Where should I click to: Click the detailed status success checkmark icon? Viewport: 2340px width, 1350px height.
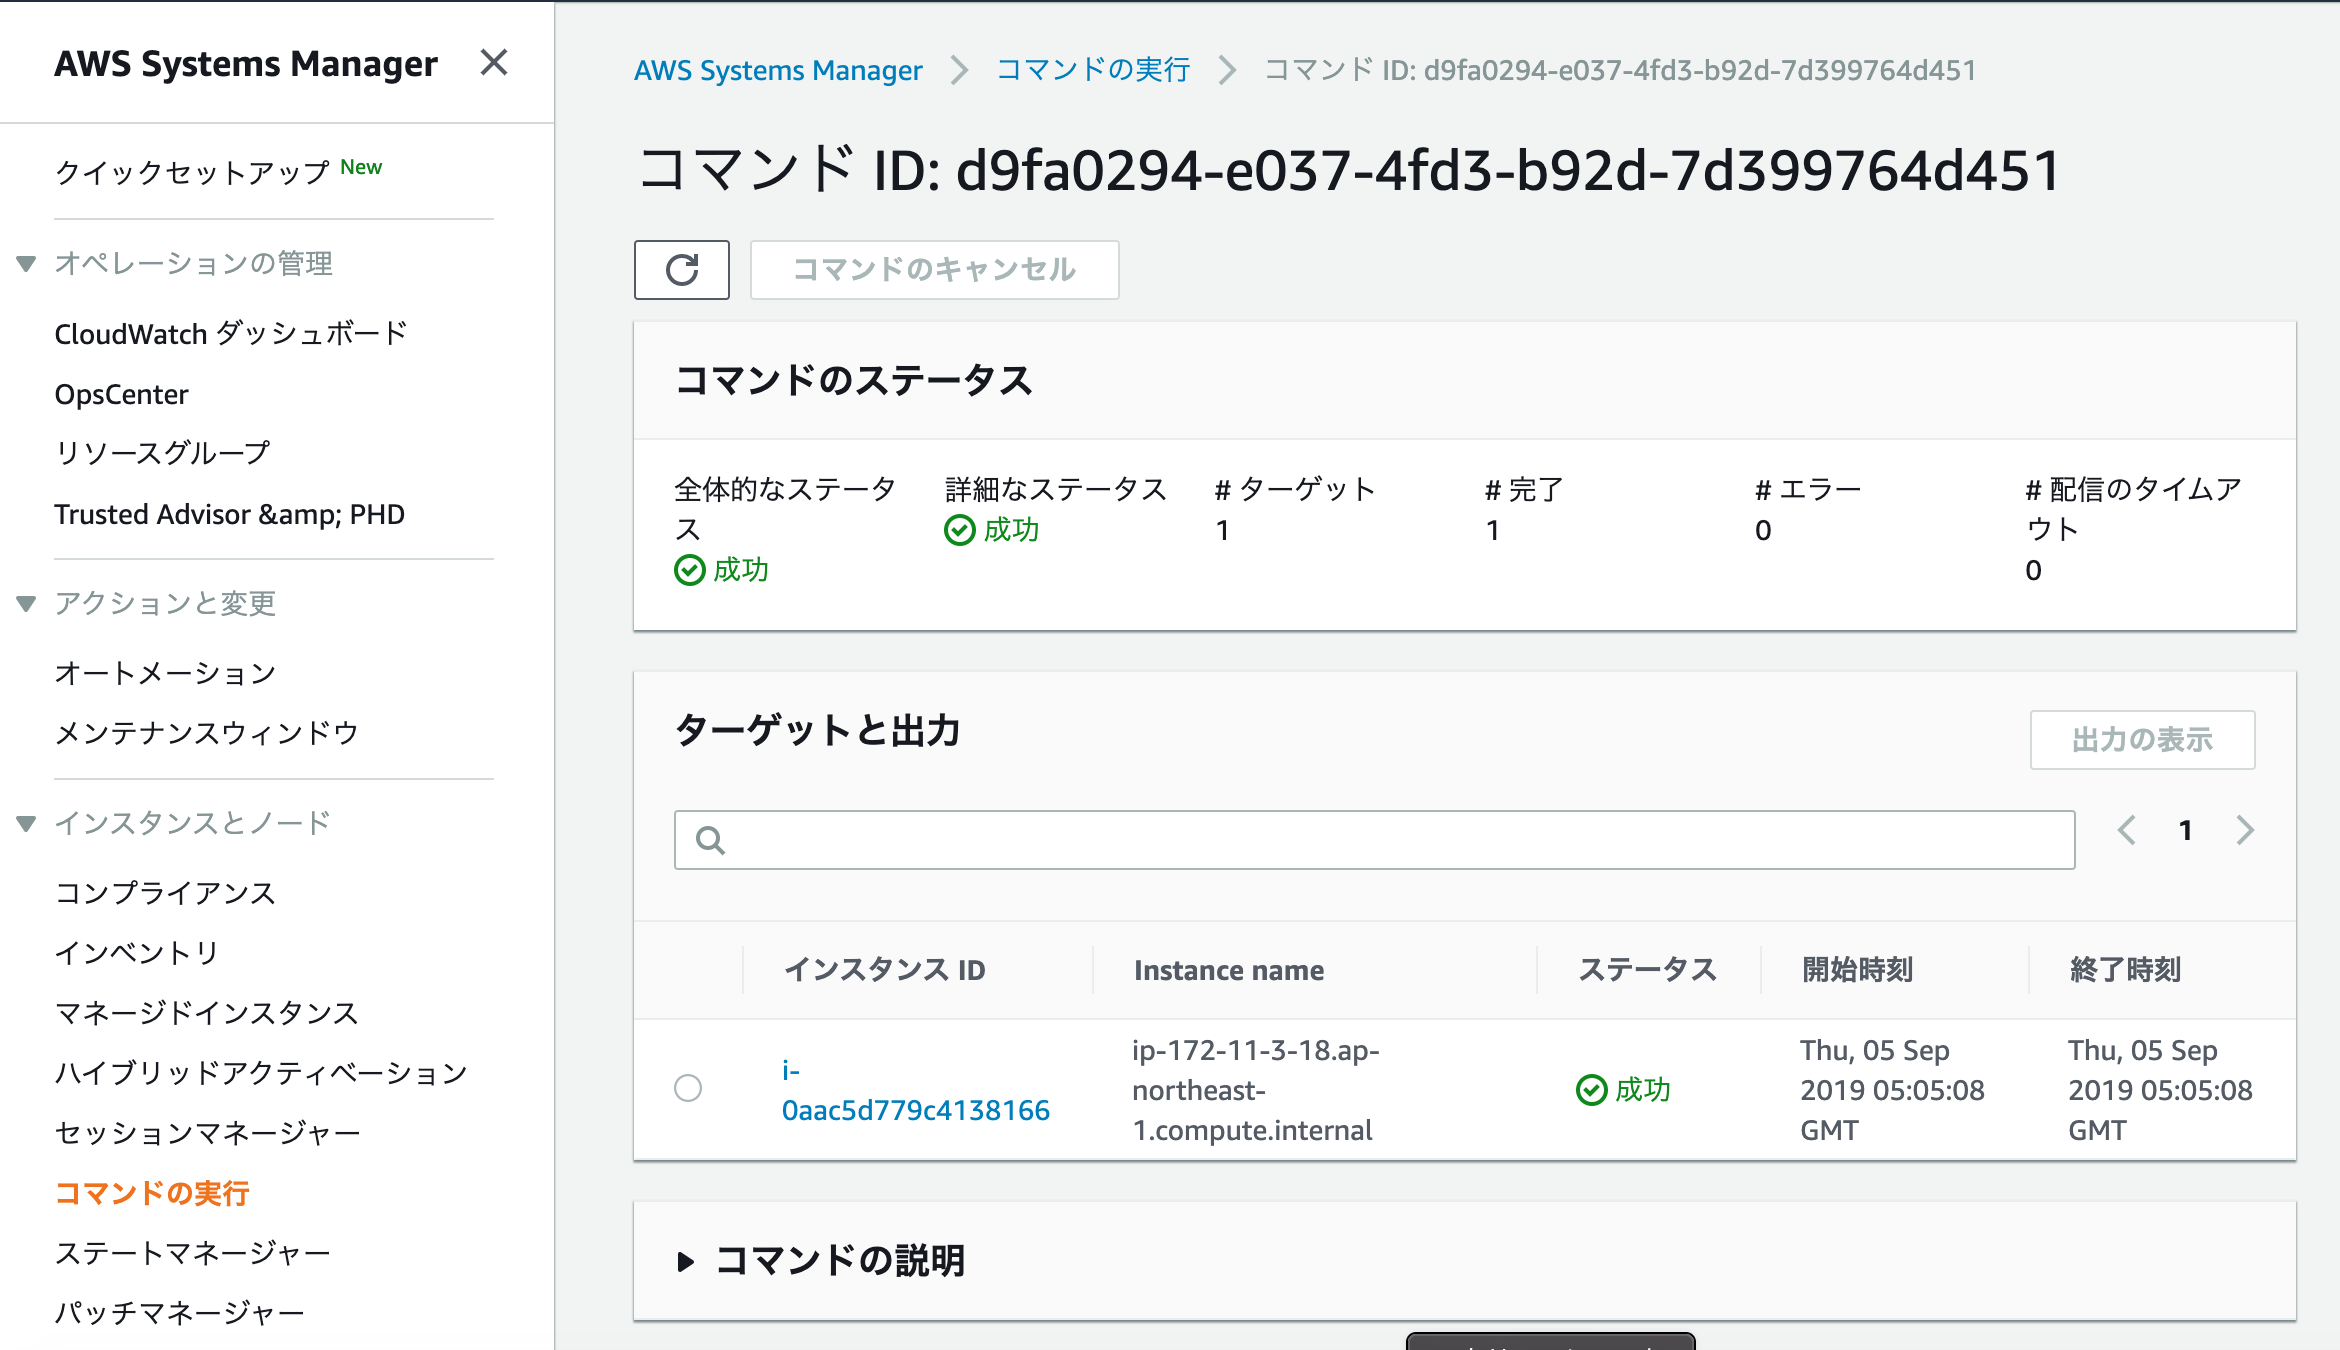tap(960, 530)
